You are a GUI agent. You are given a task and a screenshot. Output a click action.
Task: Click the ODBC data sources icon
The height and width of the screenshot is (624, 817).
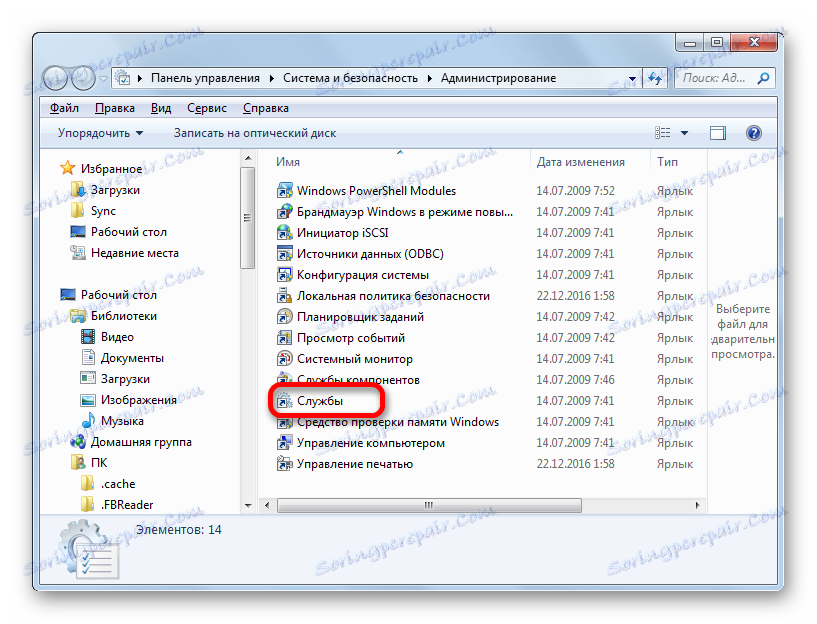pos(284,254)
